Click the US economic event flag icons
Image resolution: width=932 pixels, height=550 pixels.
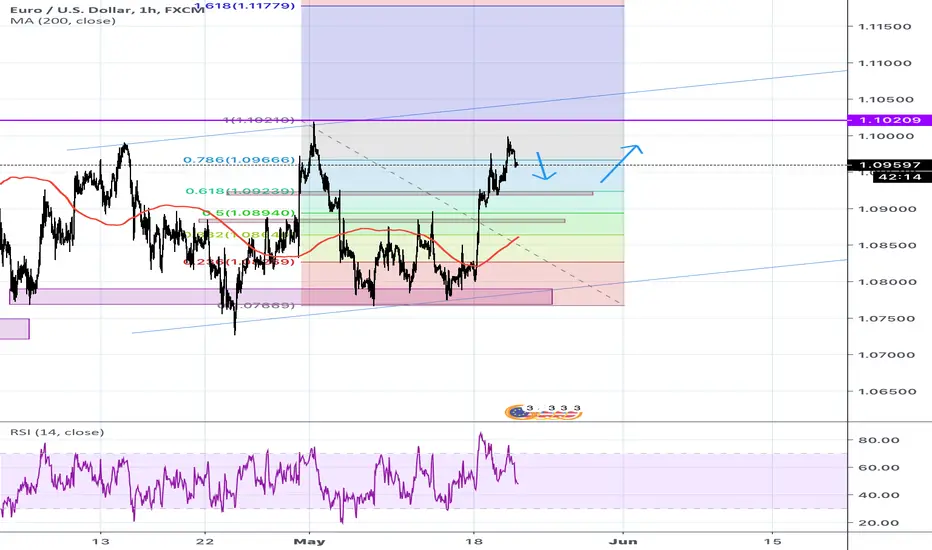[543, 411]
